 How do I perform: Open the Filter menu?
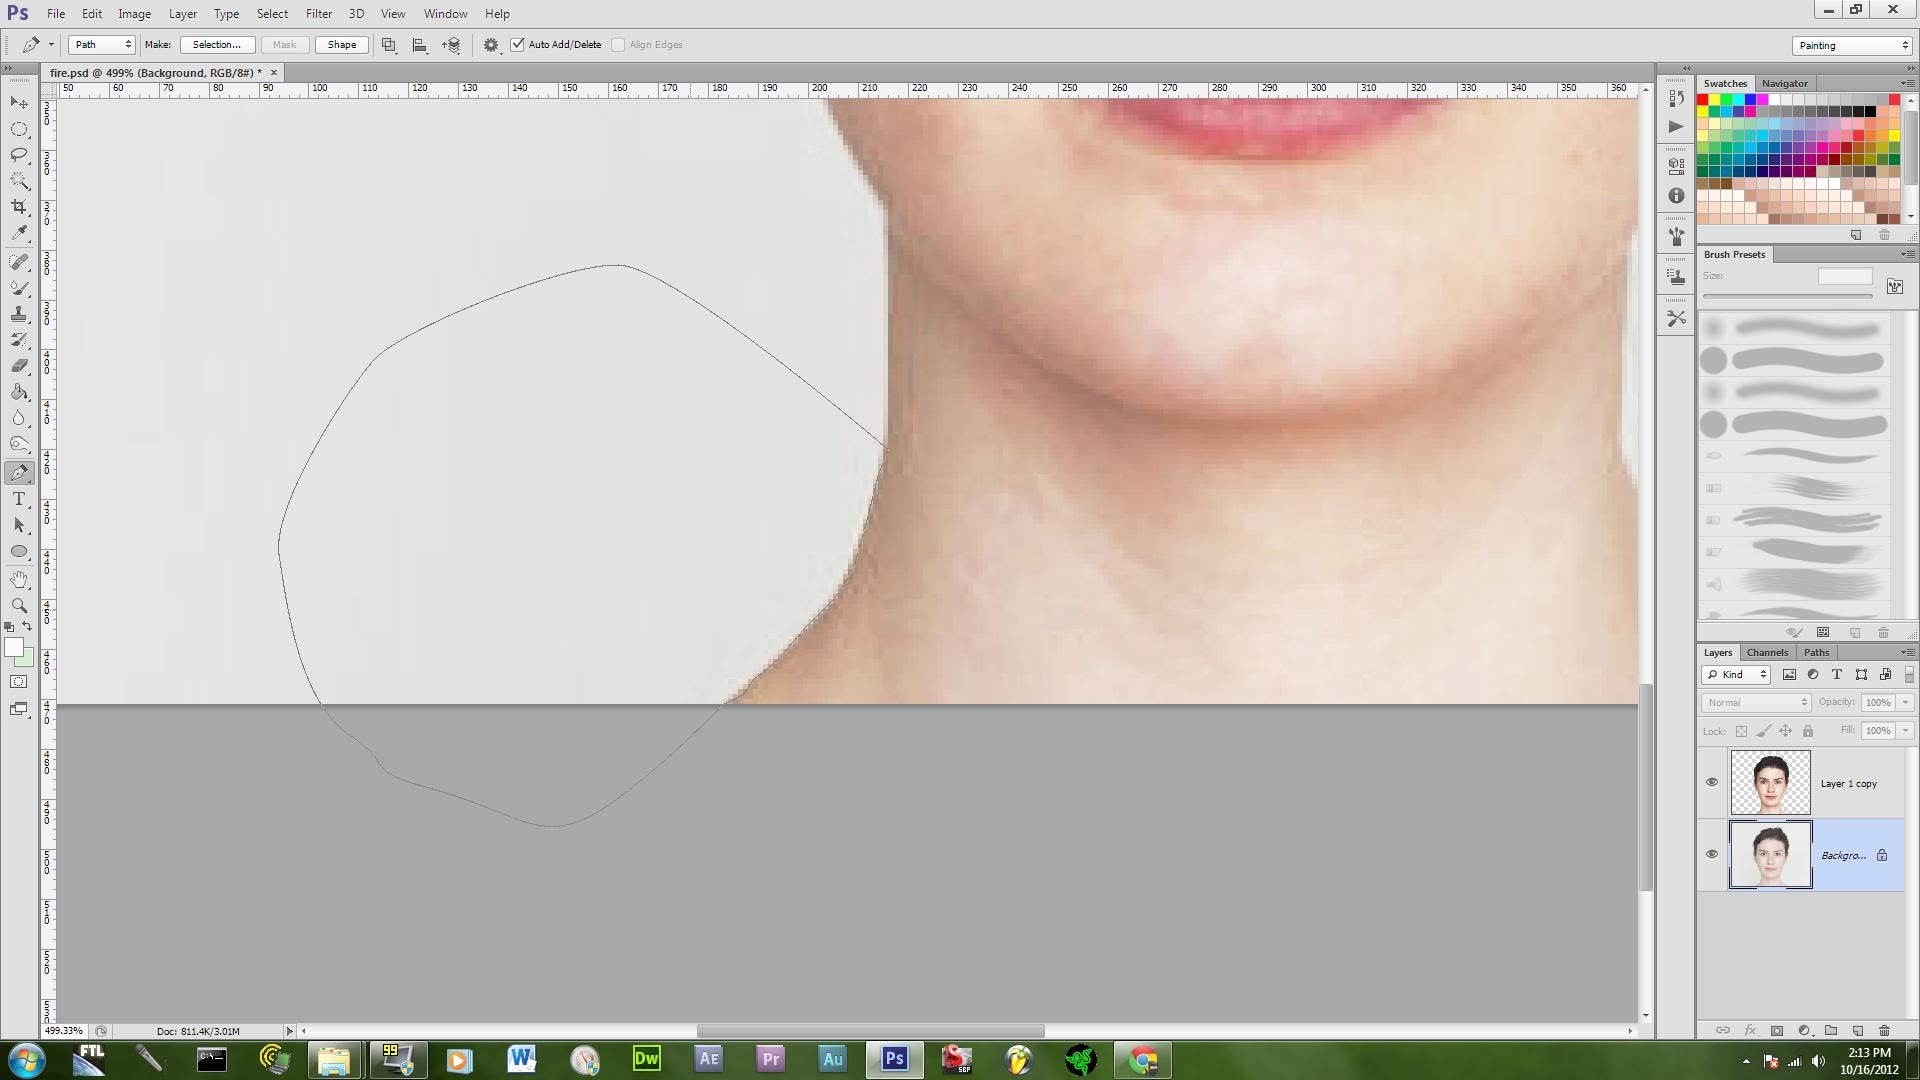click(318, 14)
